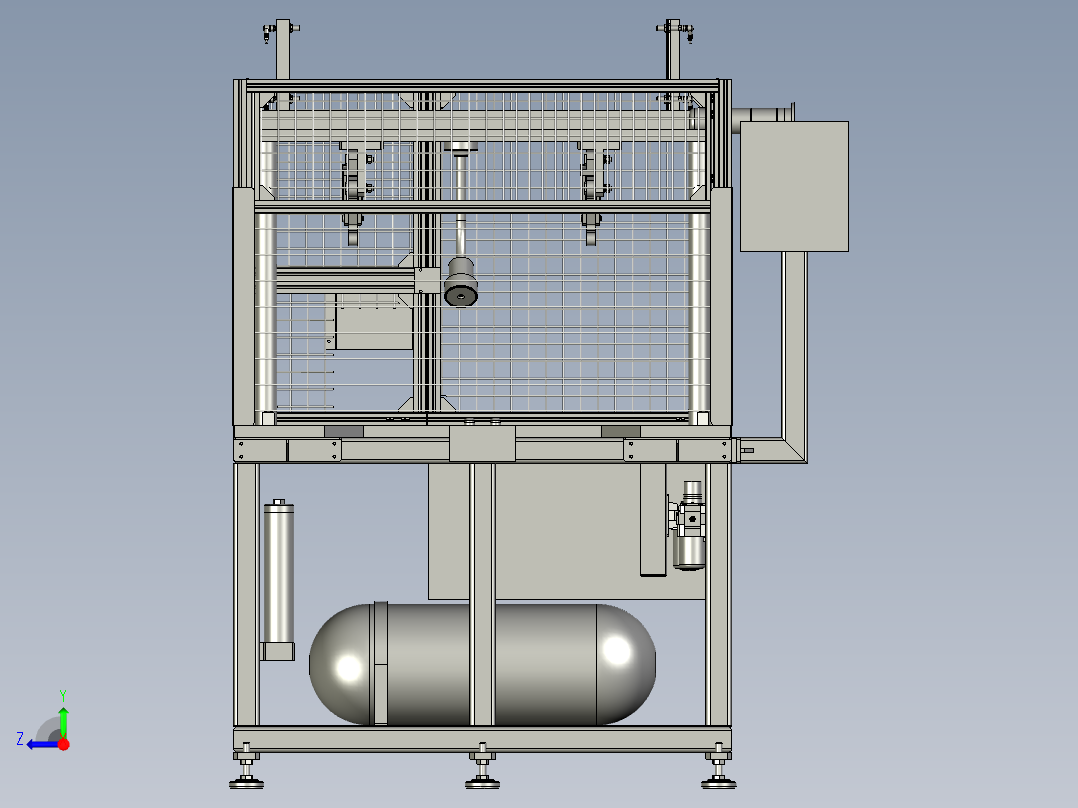Select the large flat panel behind center column
1078x808 pixels.
click(567, 531)
